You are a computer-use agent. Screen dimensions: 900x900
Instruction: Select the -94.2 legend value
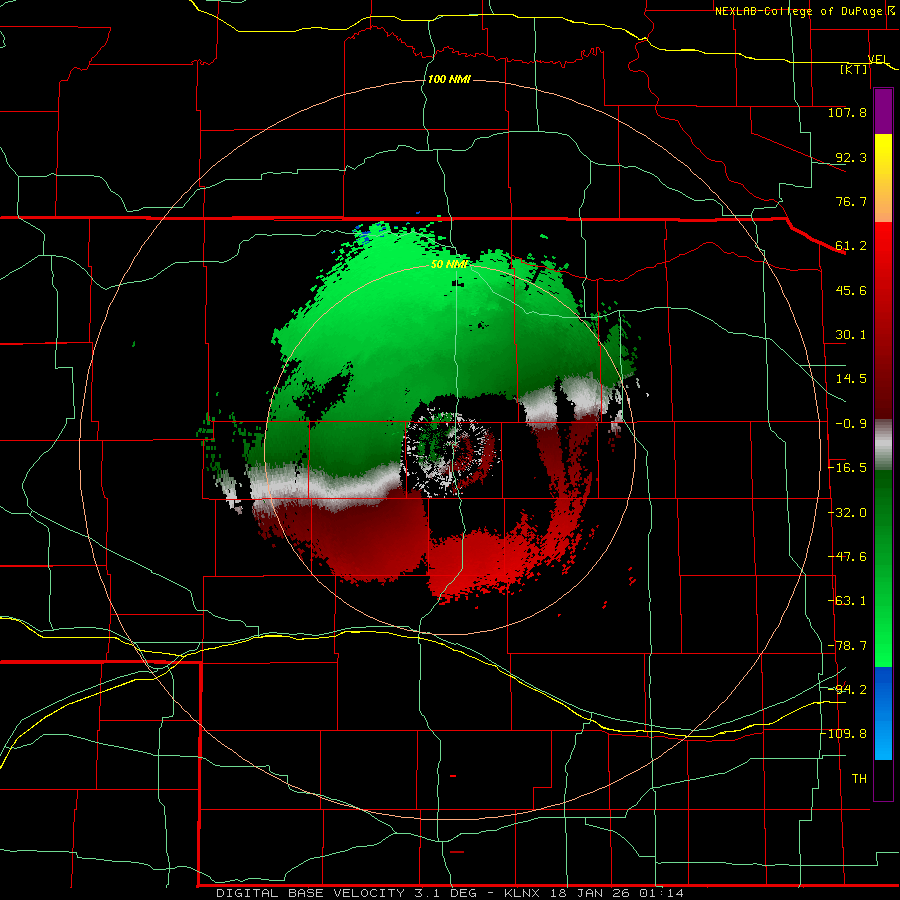[x=847, y=690]
